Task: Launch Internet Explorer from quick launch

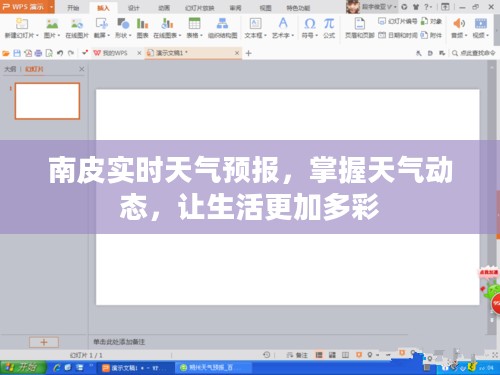Action: coord(57,368)
